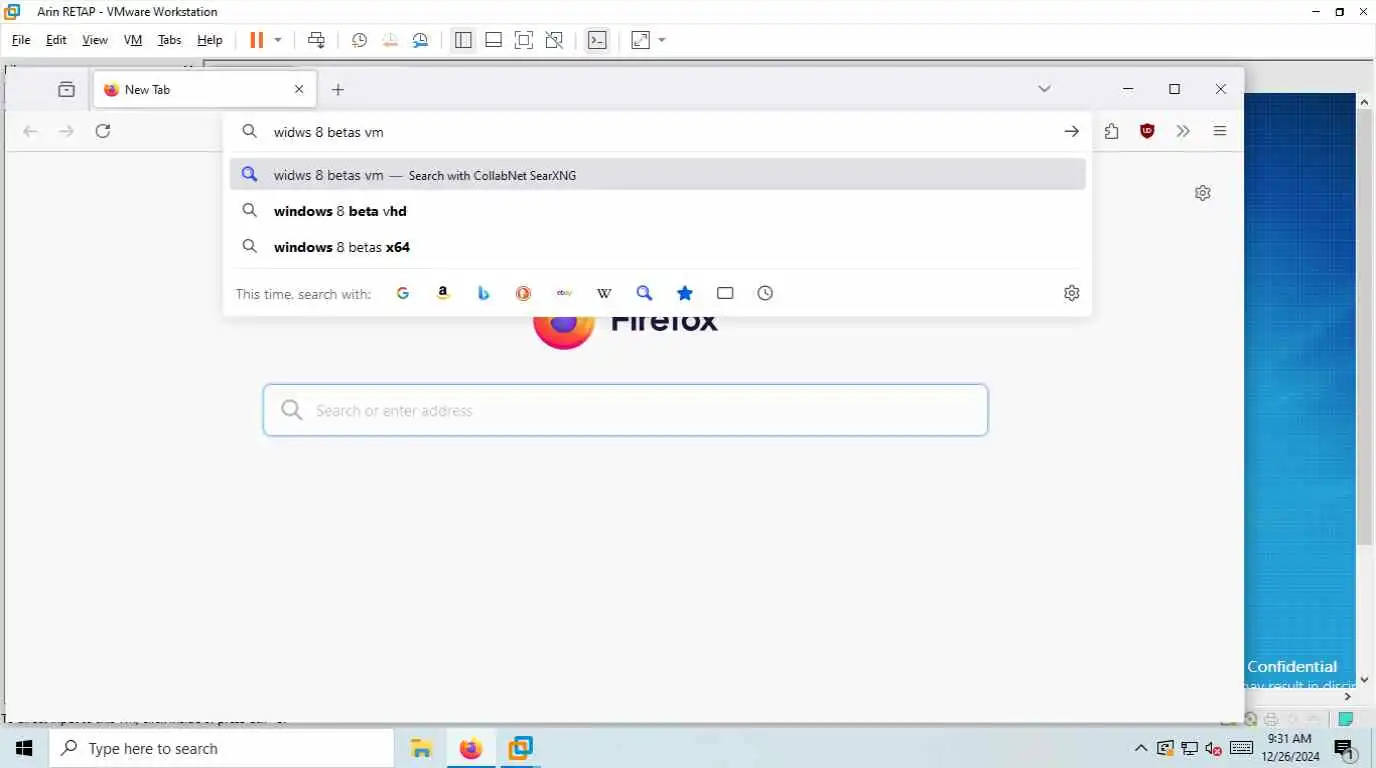Reload the current Firefox page

coord(103,131)
